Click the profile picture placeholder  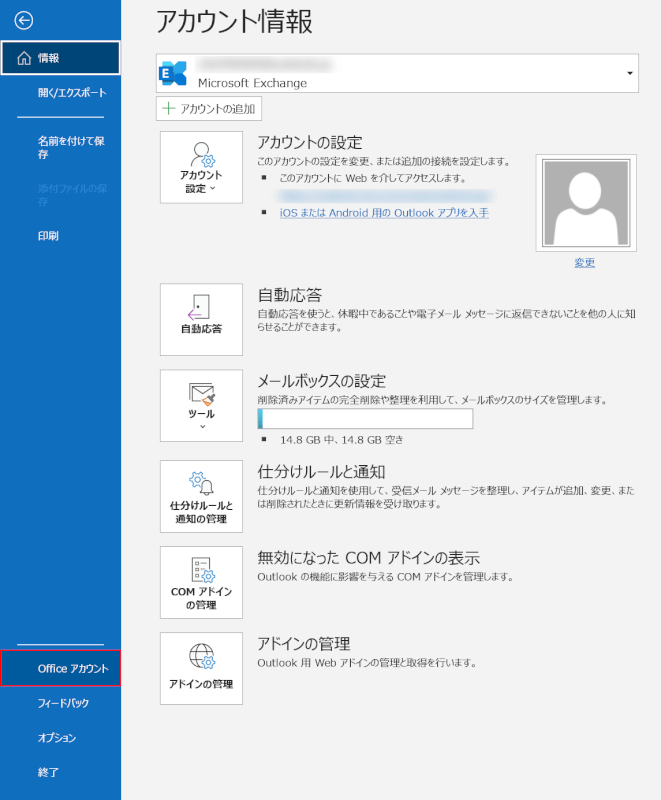point(586,203)
